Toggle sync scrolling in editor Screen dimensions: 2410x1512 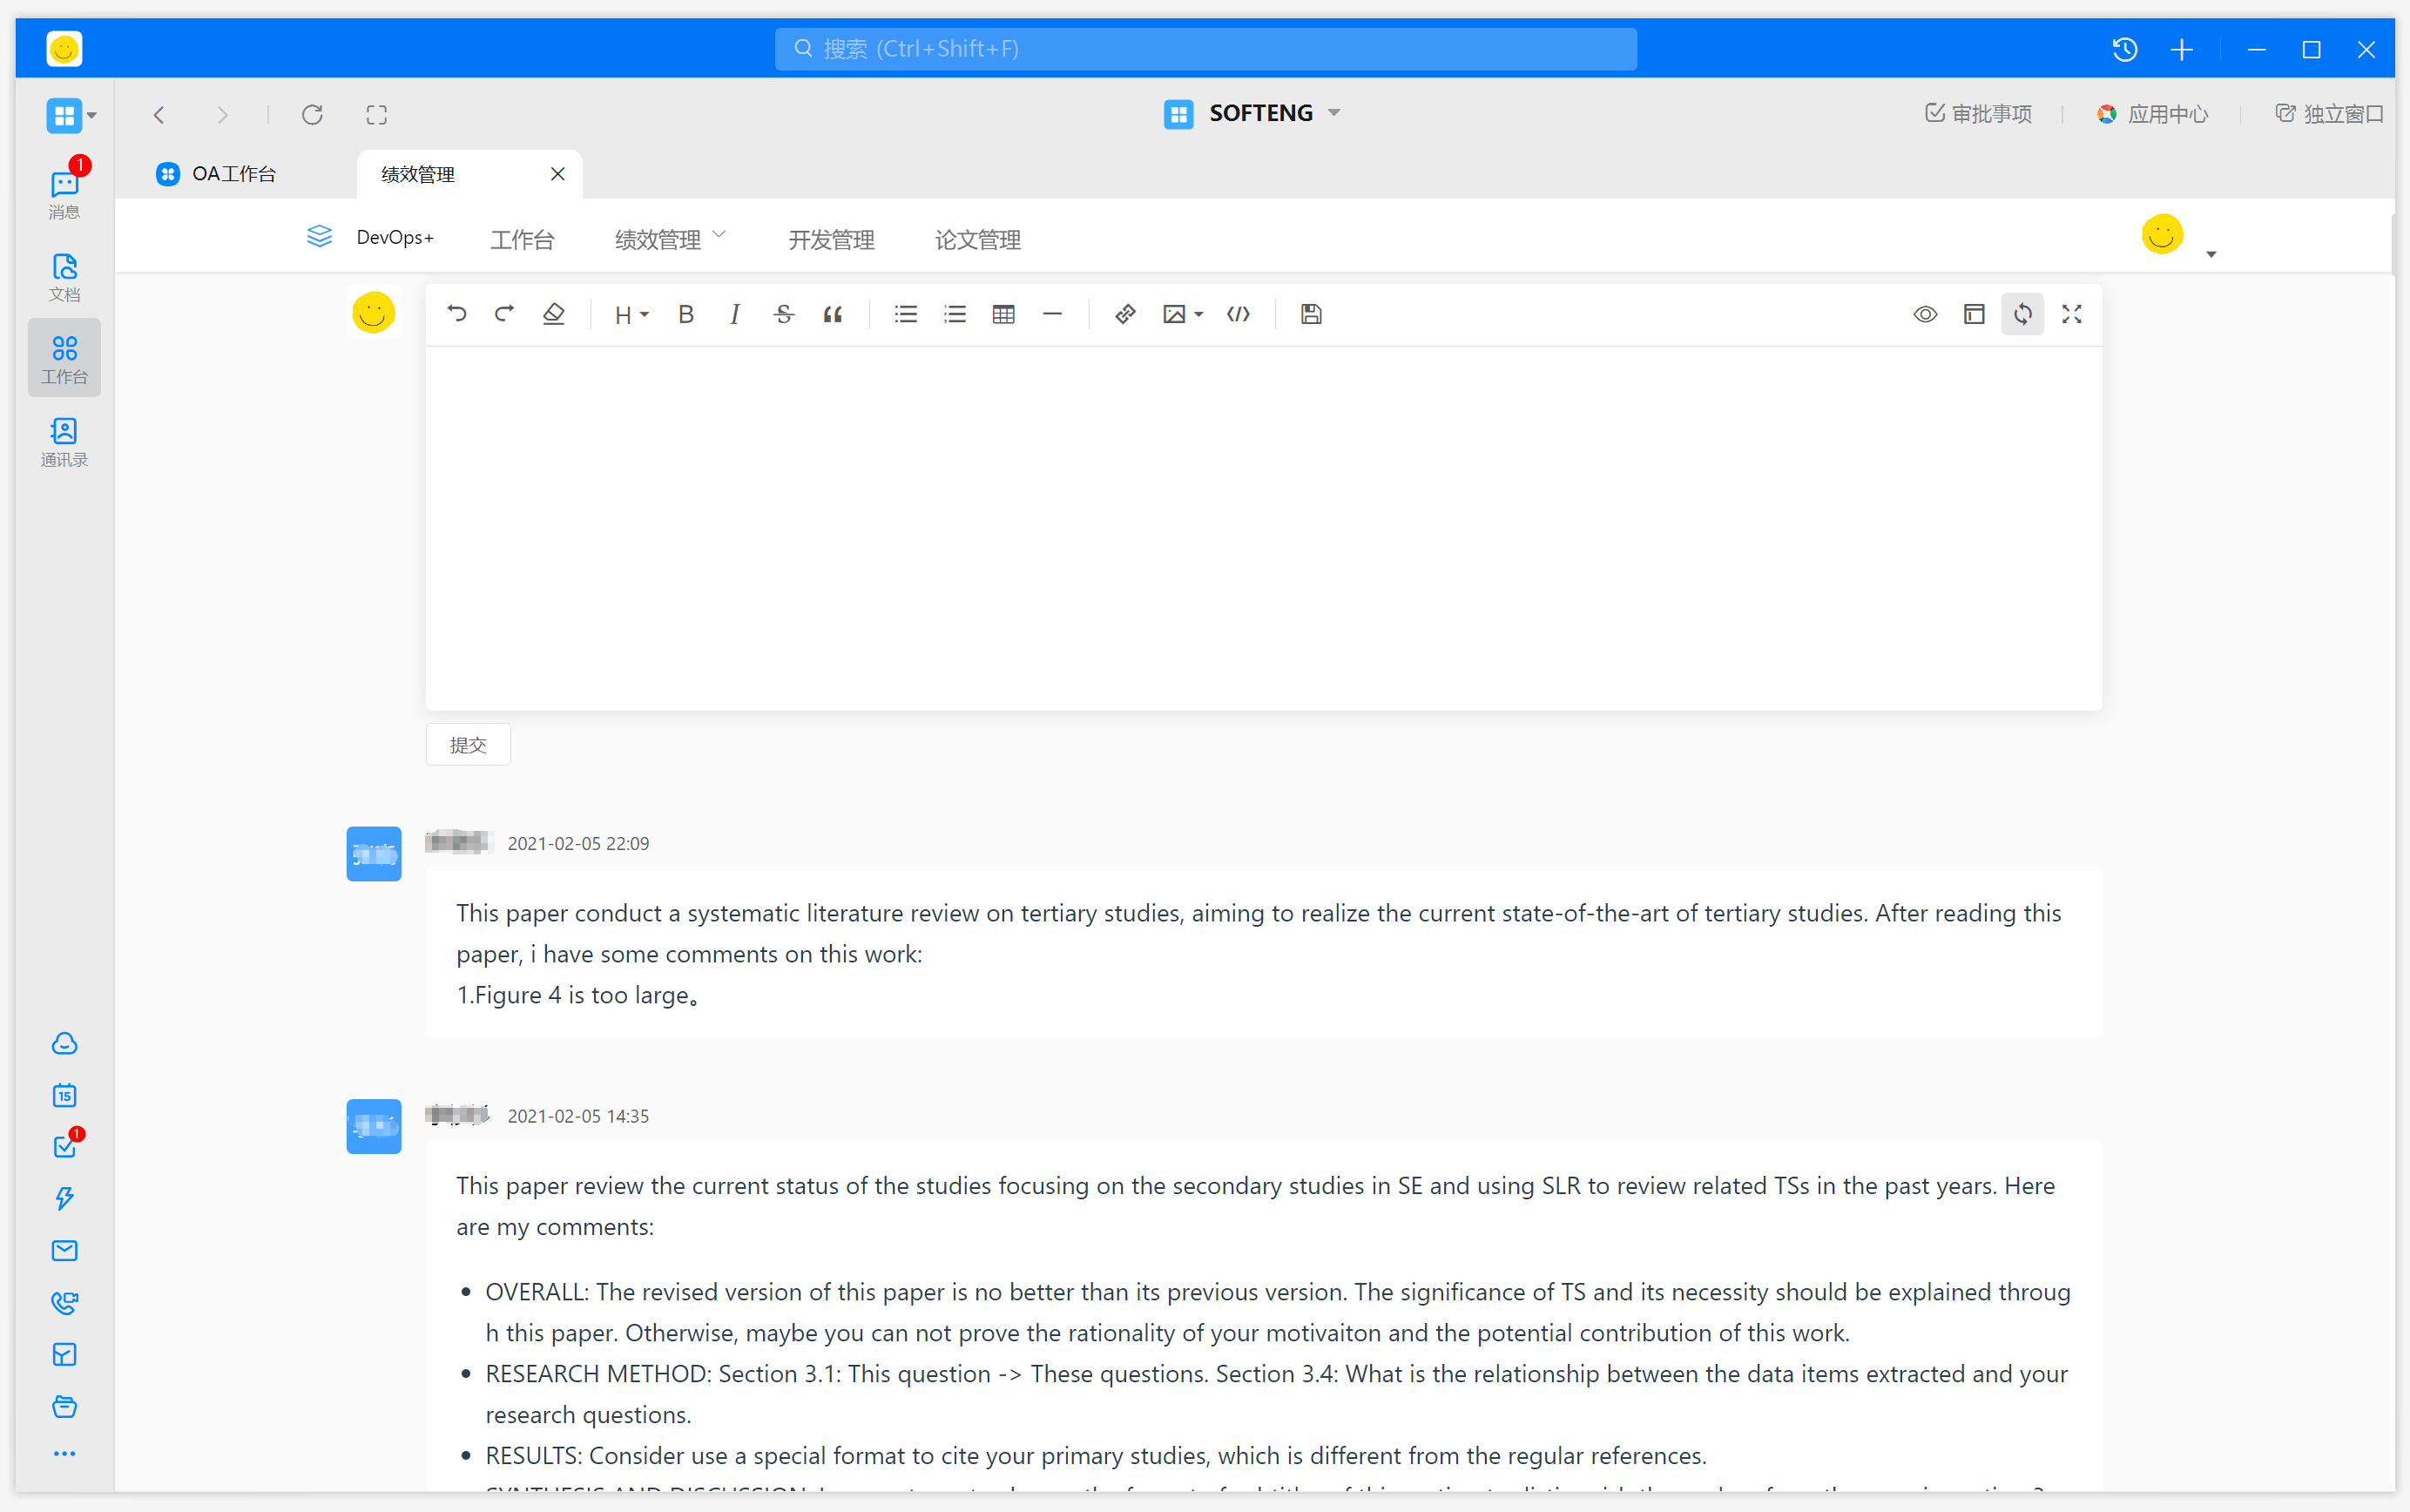(2022, 315)
